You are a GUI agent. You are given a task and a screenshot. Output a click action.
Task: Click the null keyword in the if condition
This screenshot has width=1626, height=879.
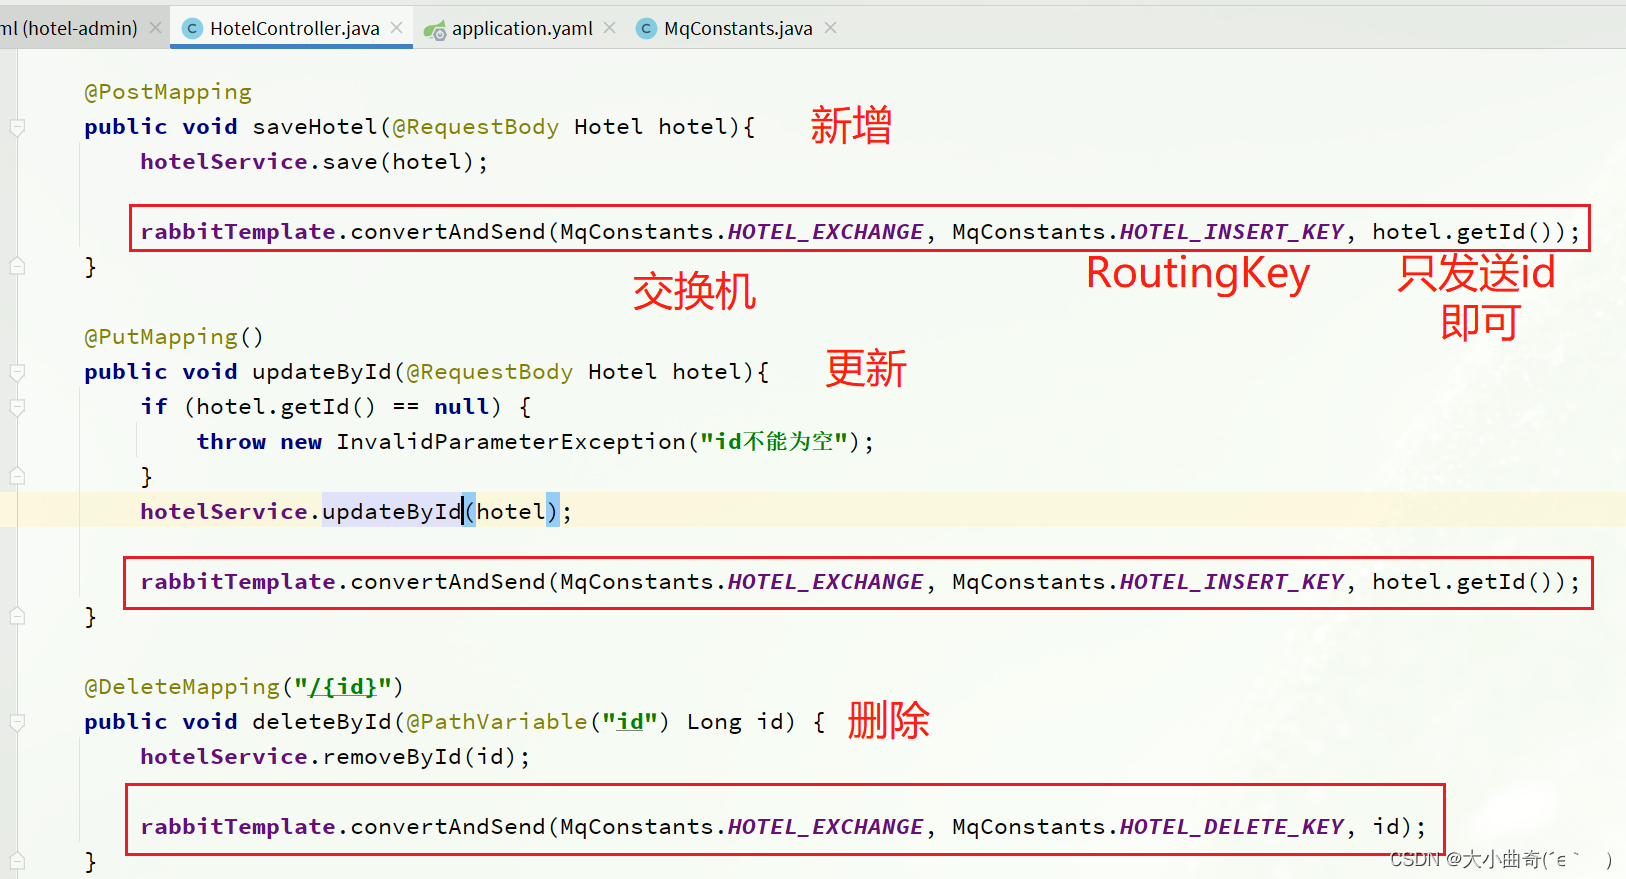tap(461, 407)
